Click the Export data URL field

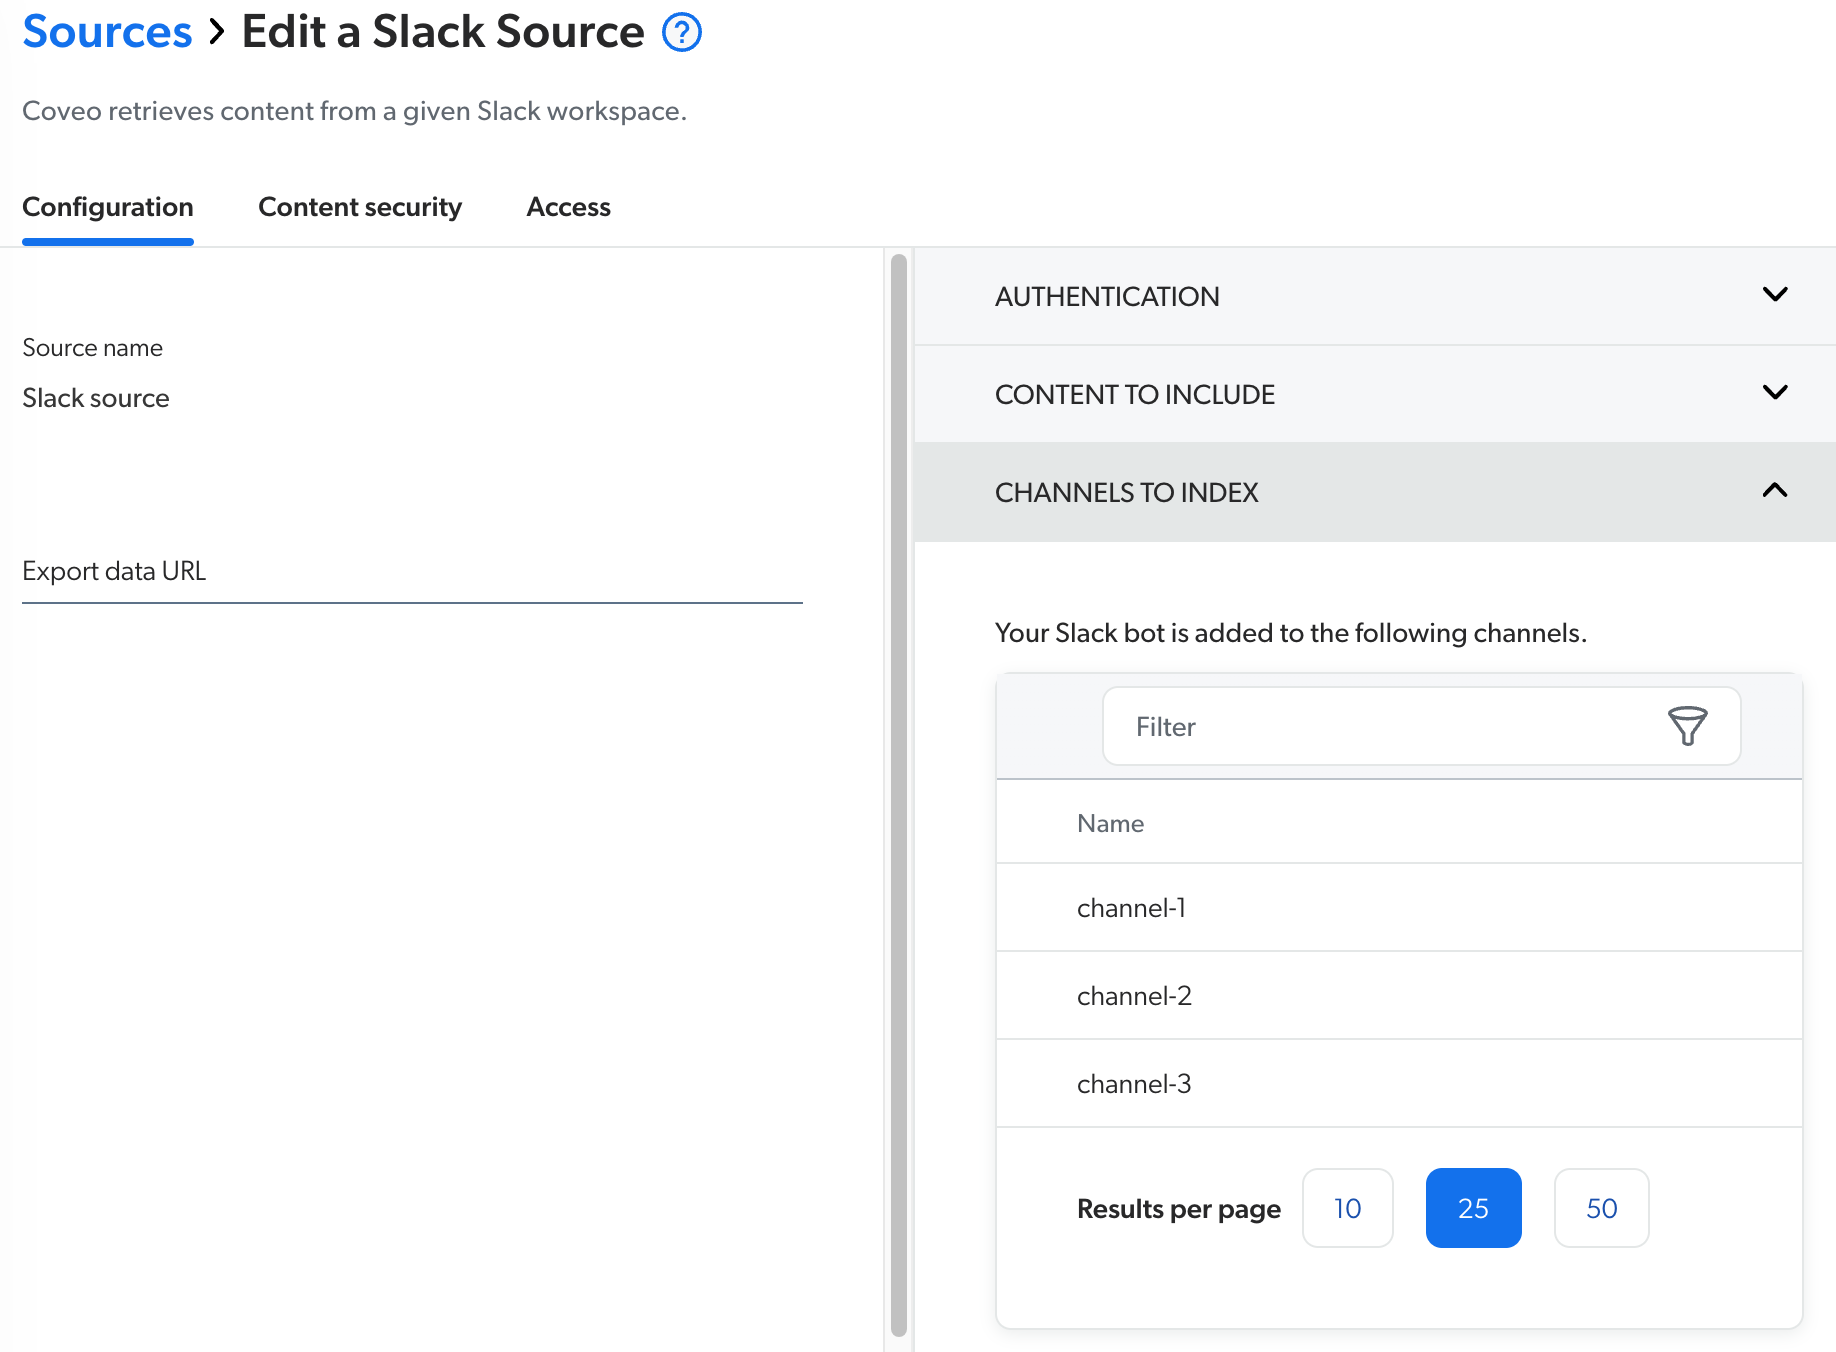tap(412, 572)
